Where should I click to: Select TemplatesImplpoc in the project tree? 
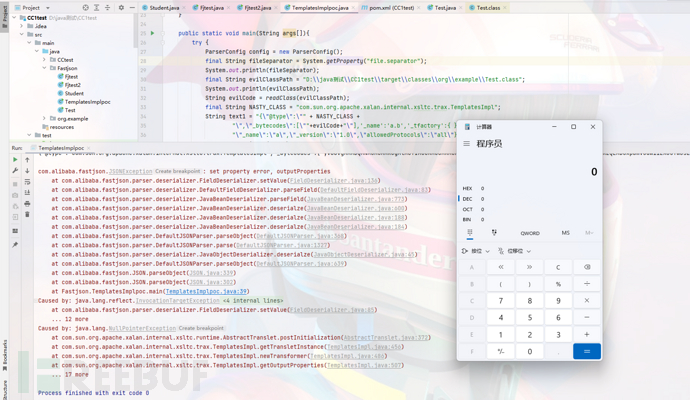(x=86, y=101)
